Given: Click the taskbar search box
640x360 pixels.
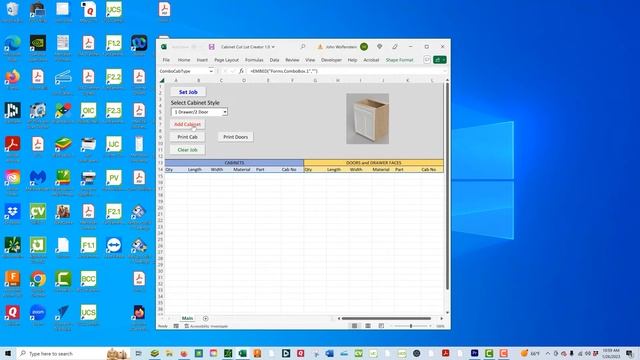Looking at the screenshot, I should (x=73, y=353).
